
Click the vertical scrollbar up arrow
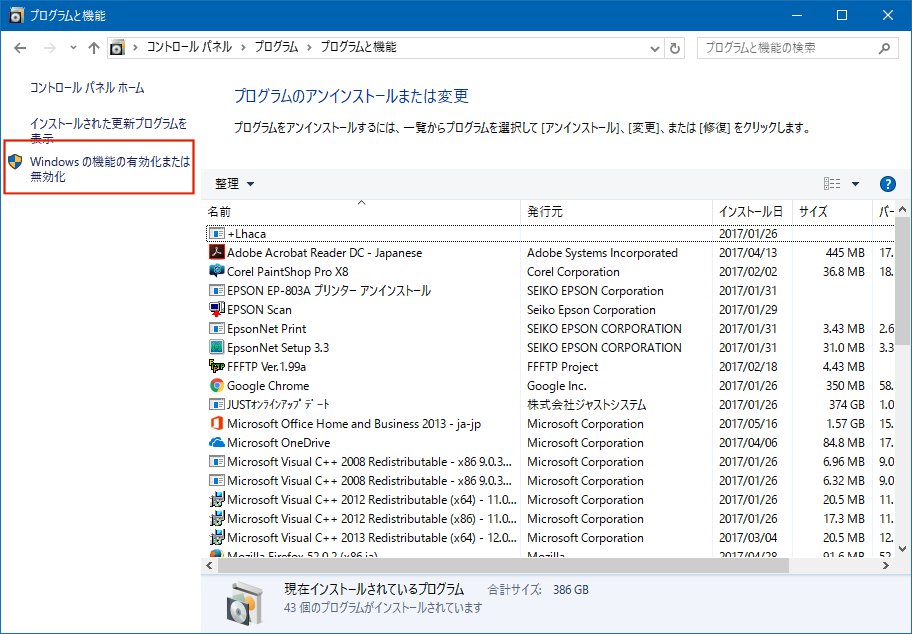pos(903,209)
